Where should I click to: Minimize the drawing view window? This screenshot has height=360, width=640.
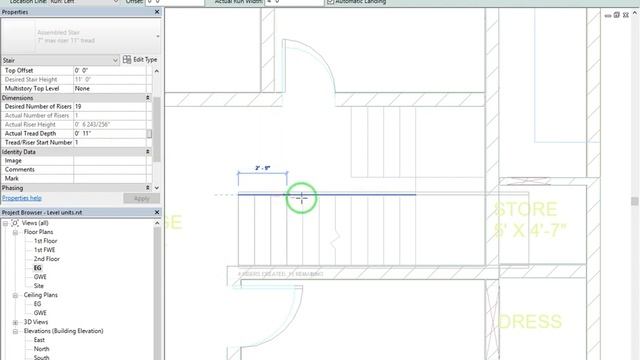tap(608, 15)
